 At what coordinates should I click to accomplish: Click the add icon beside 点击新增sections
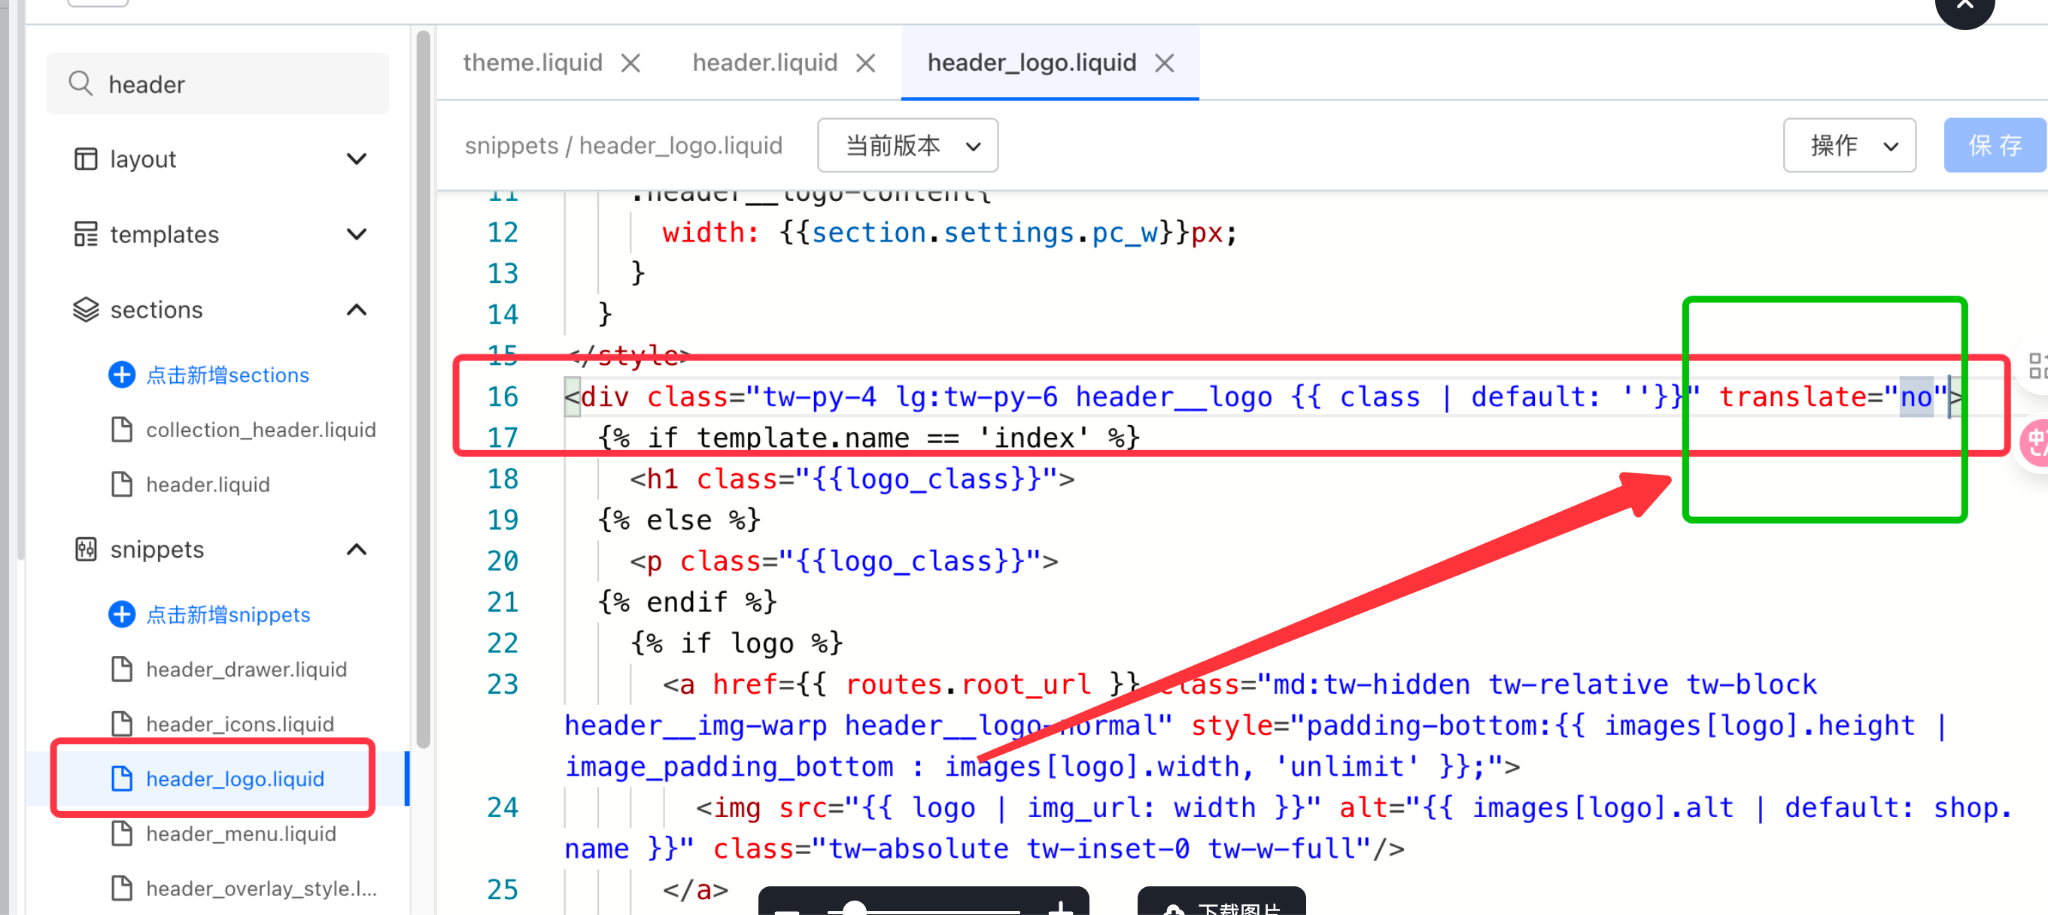(x=121, y=375)
